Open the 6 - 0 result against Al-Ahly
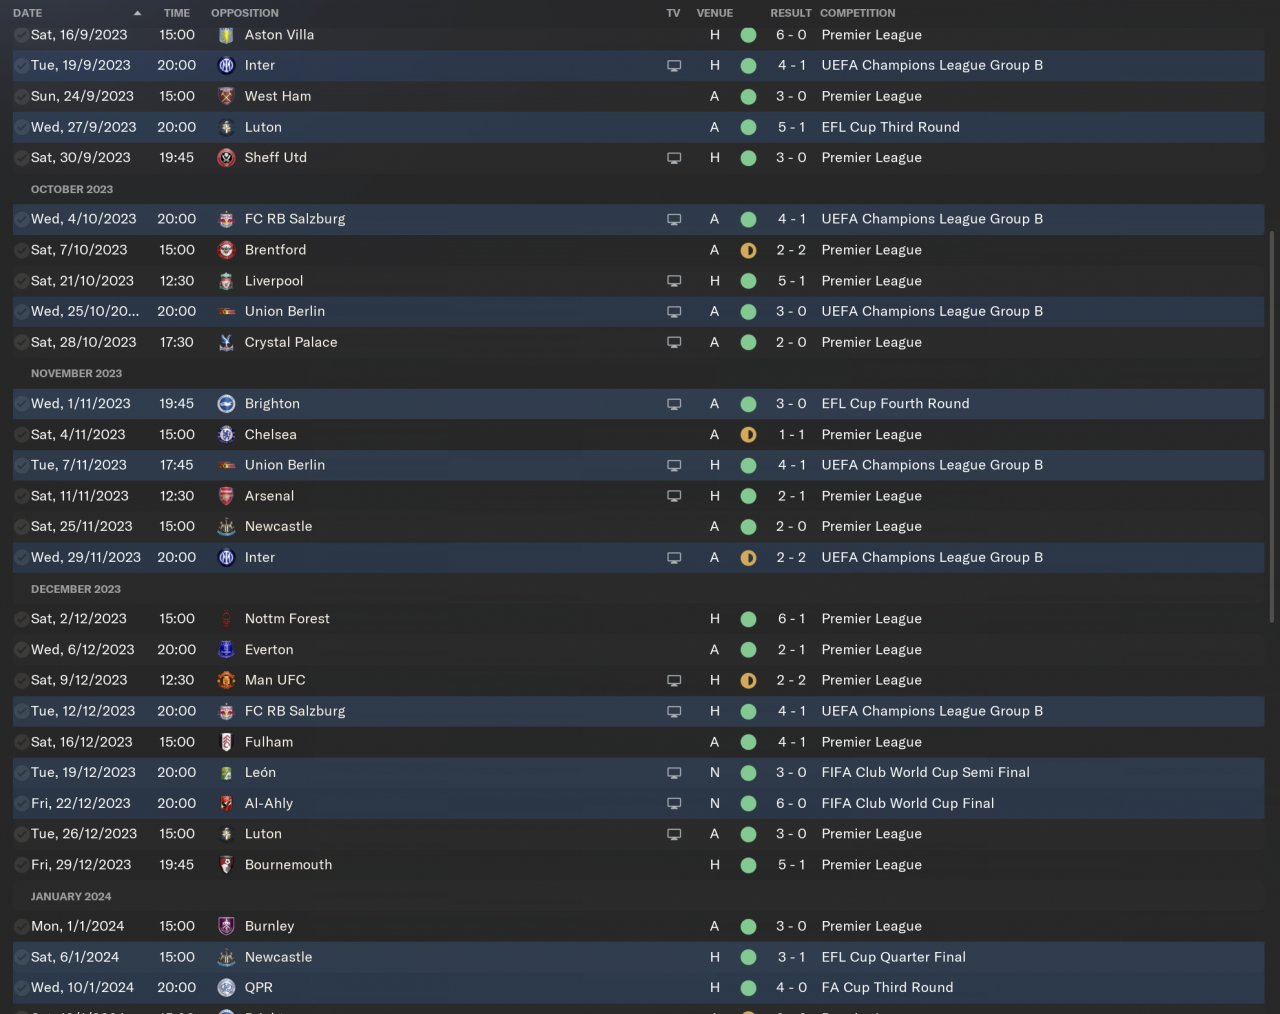The height and width of the screenshot is (1014, 1280). [791, 803]
